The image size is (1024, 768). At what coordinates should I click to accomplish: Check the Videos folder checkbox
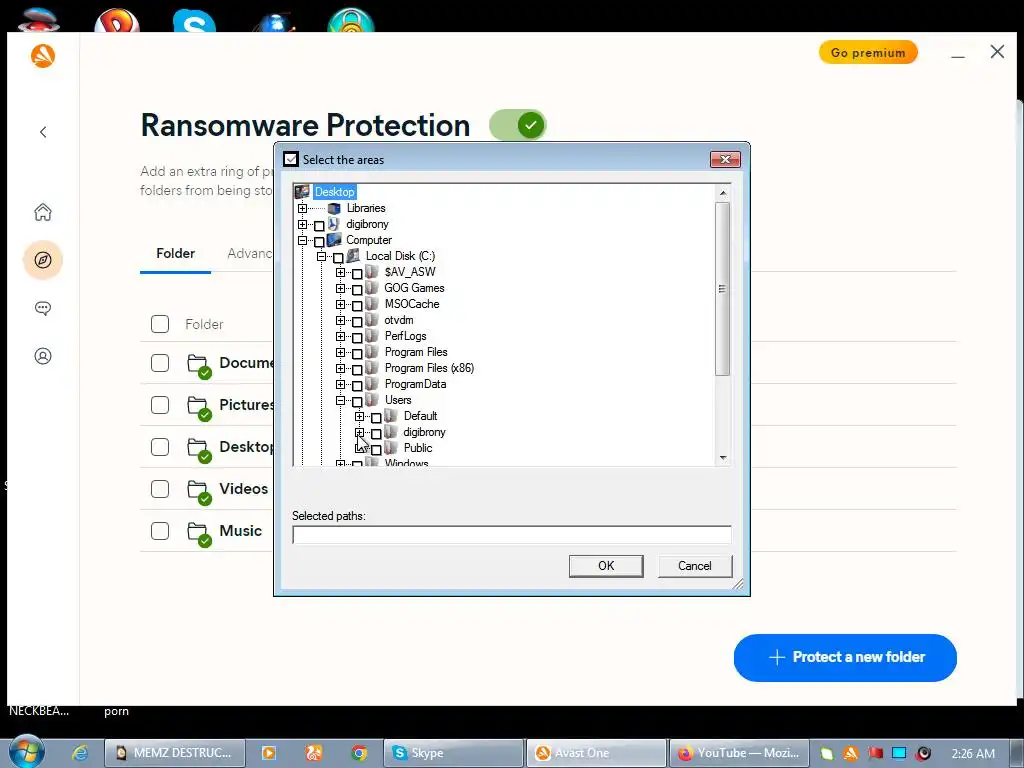click(x=160, y=489)
